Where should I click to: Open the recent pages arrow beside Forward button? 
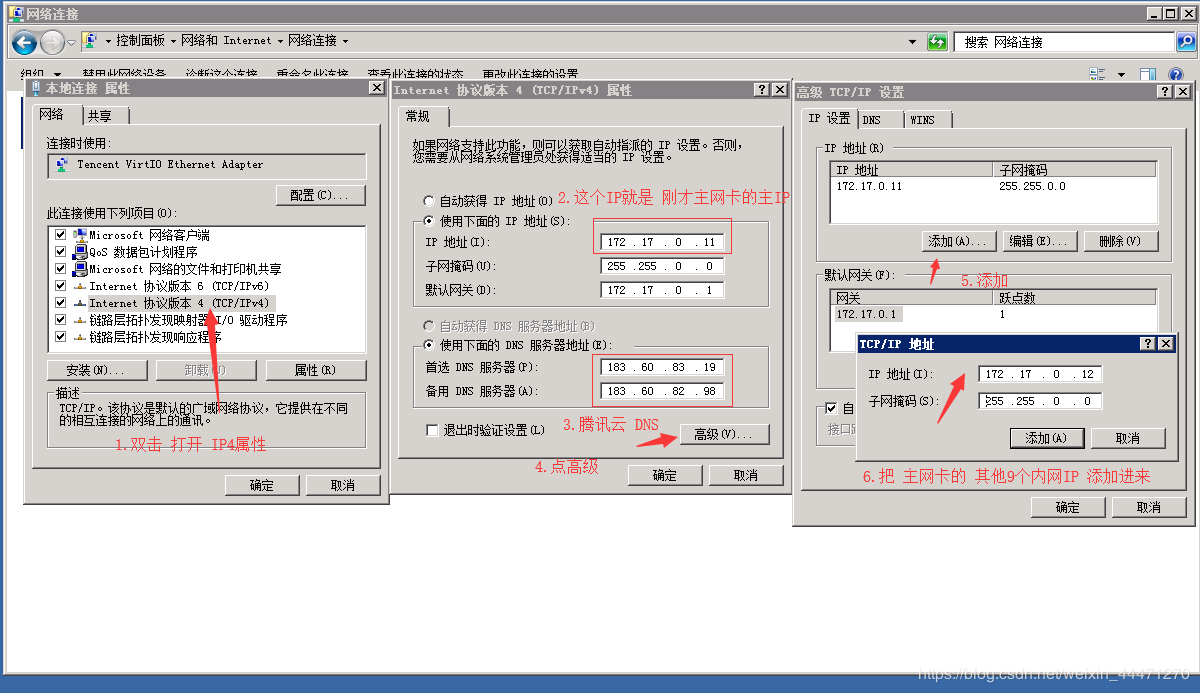coord(71,42)
